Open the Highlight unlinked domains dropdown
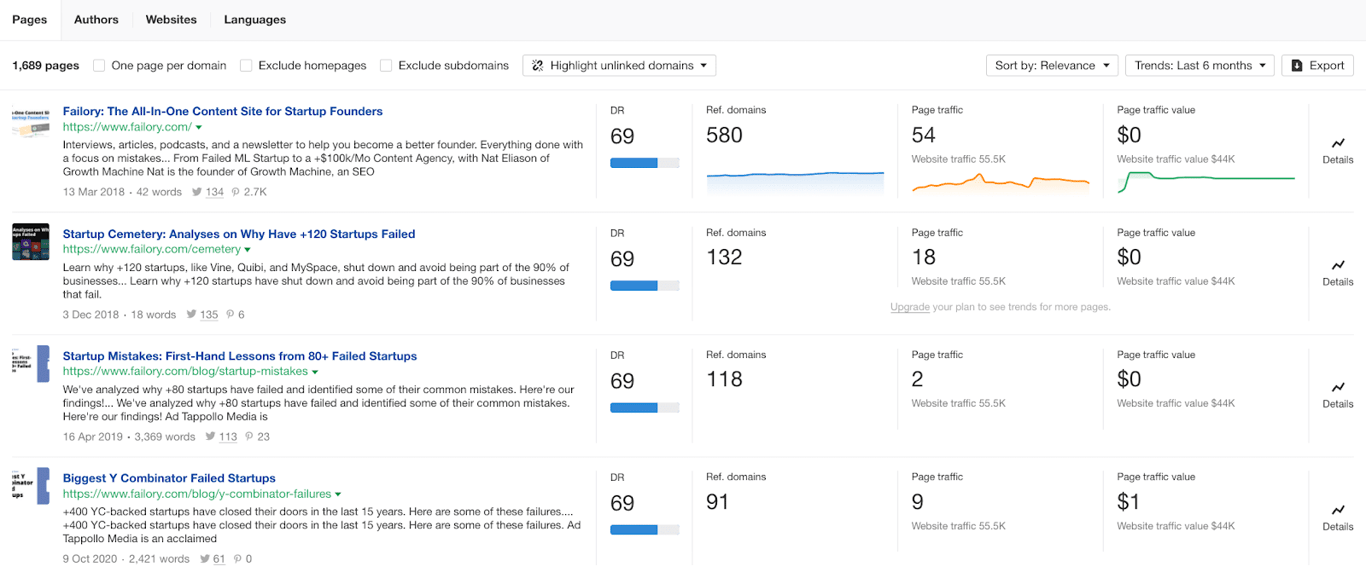Image resolution: width=1366 pixels, height=578 pixels. pos(619,66)
